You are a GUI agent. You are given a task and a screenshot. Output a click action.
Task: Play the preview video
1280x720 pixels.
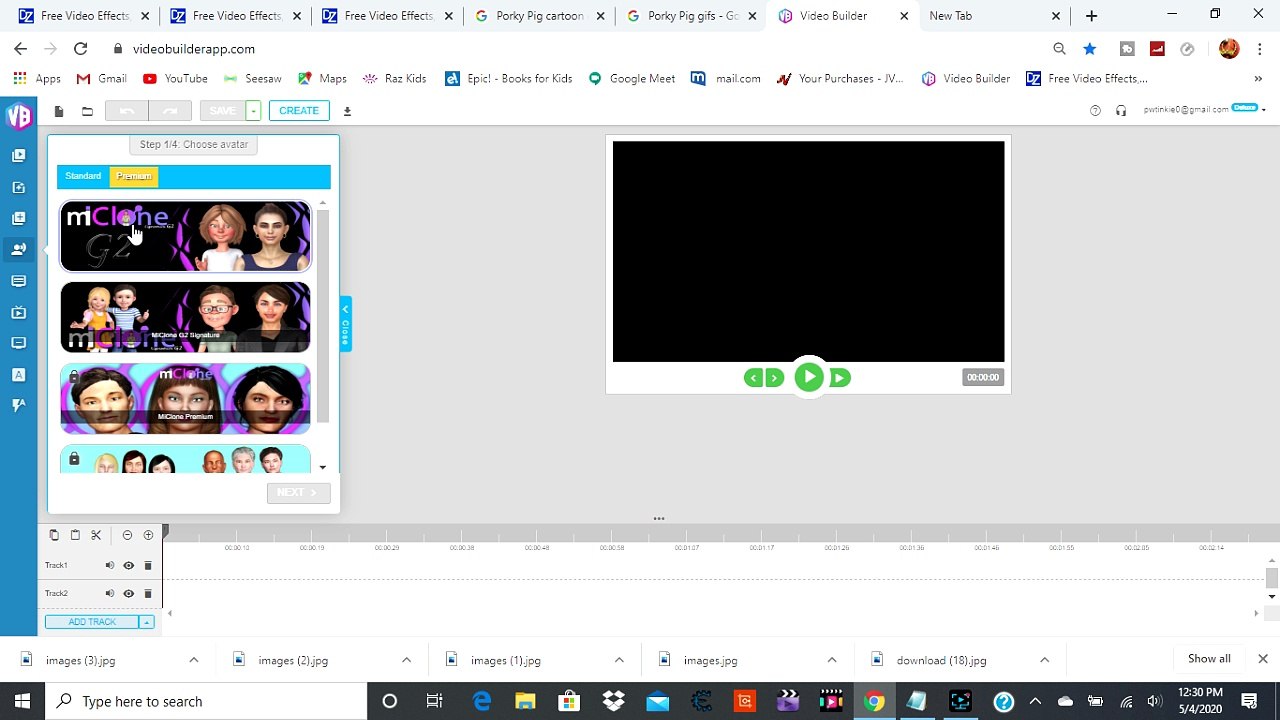pos(808,377)
